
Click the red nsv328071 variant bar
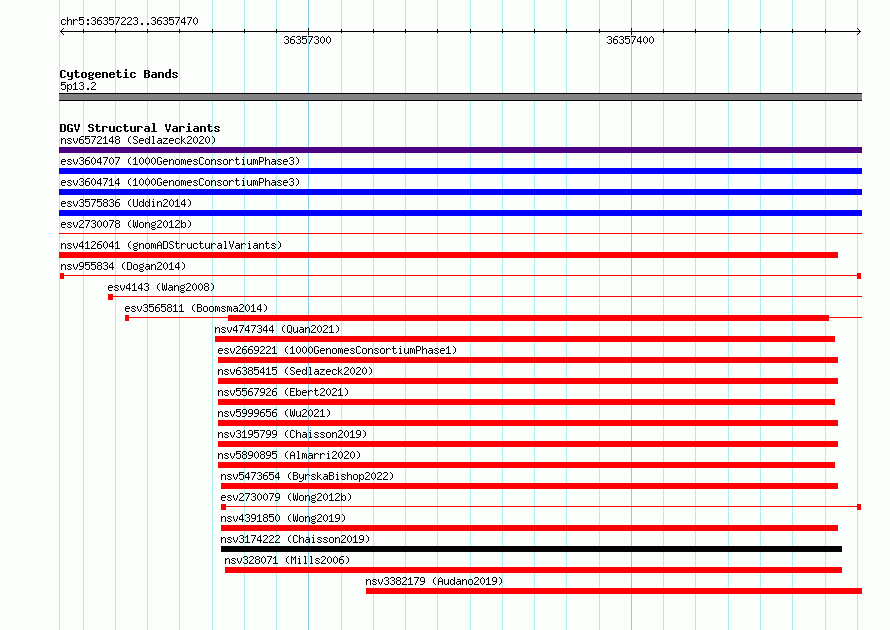tap(534, 570)
